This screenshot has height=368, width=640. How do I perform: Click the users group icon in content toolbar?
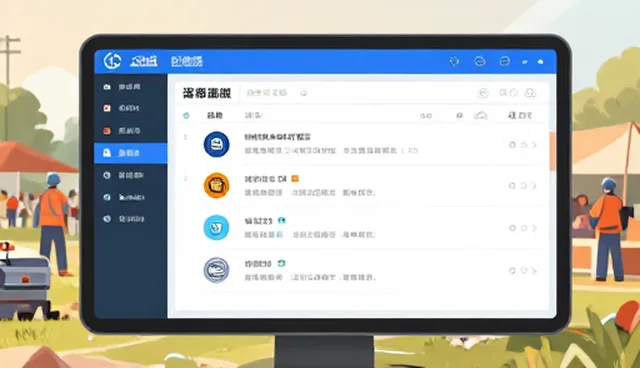(530, 93)
